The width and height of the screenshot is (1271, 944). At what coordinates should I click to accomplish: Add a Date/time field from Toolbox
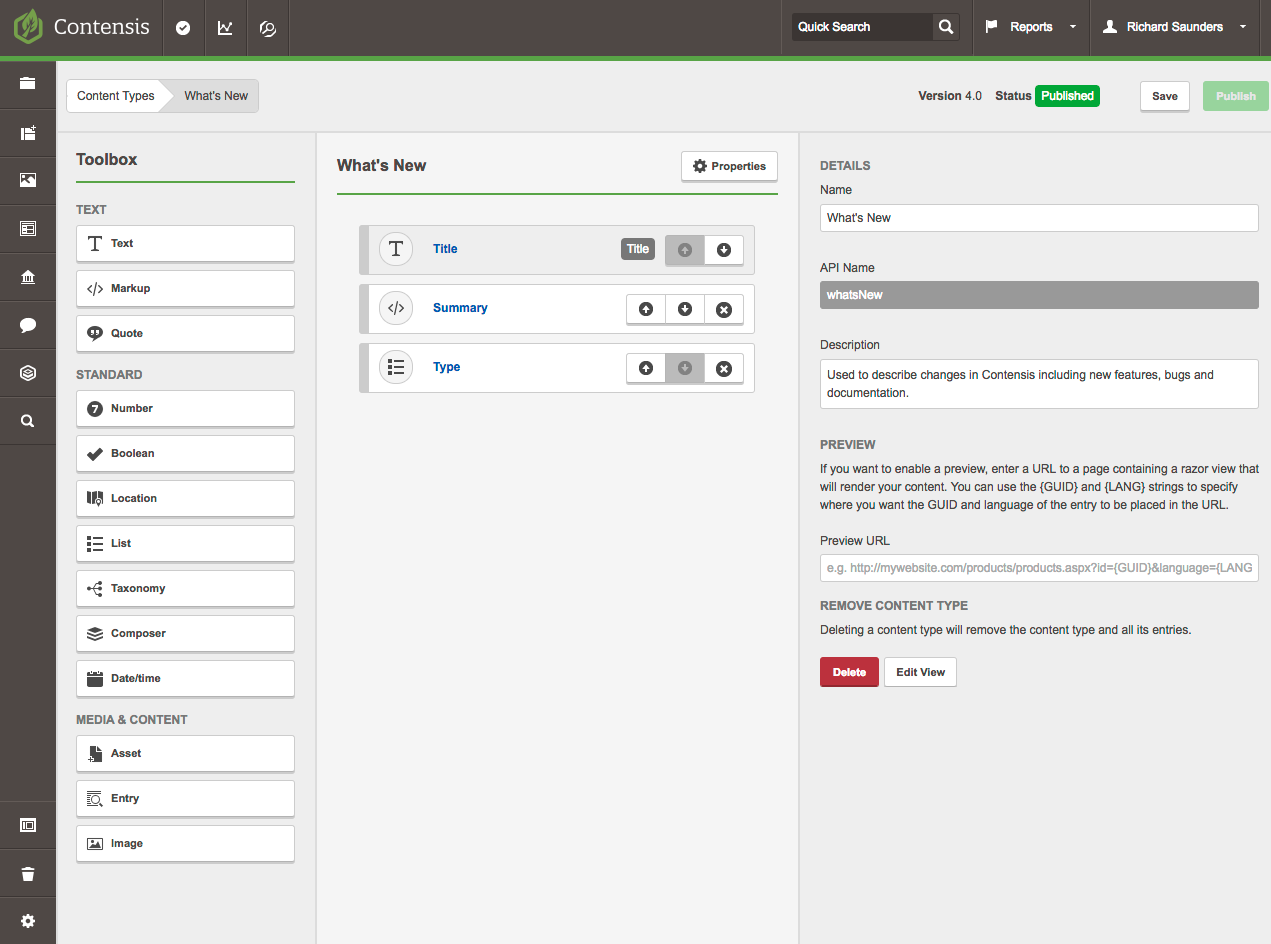pyautogui.click(x=185, y=678)
